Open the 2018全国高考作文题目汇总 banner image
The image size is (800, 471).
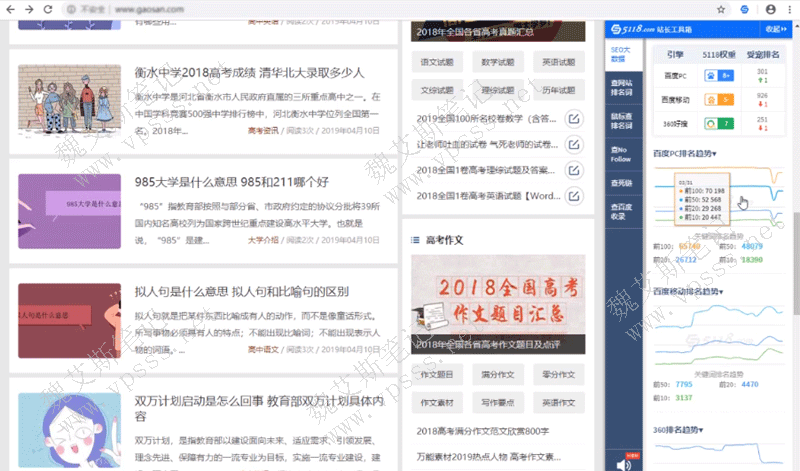[x=498, y=304]
